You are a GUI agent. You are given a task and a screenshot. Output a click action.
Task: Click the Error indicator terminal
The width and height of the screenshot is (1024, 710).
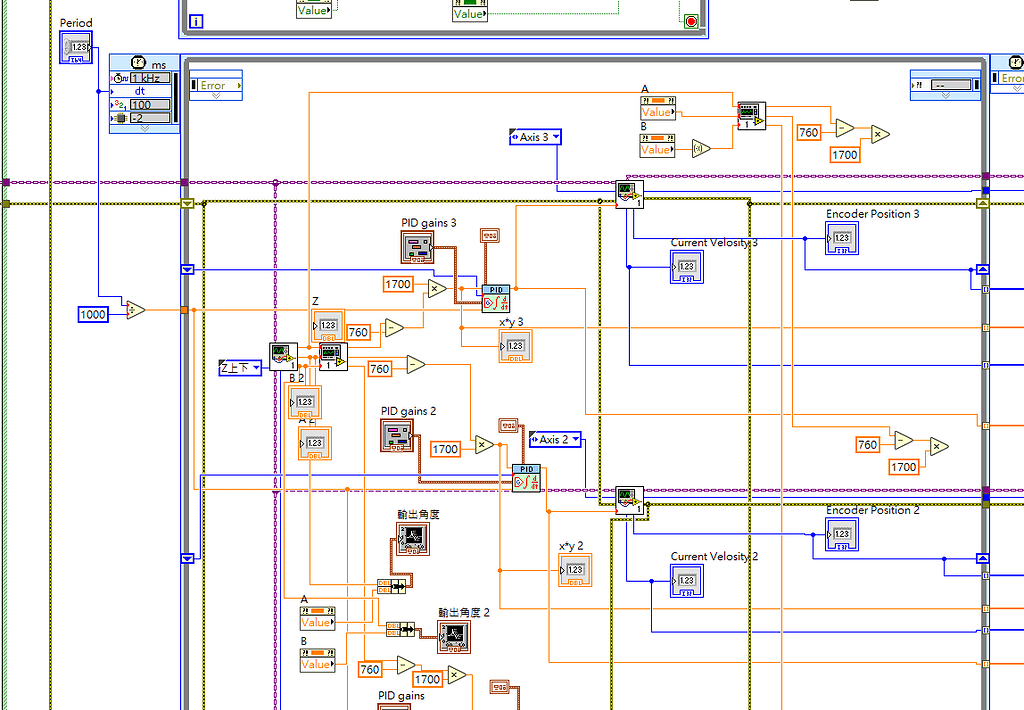pos(215,85)
